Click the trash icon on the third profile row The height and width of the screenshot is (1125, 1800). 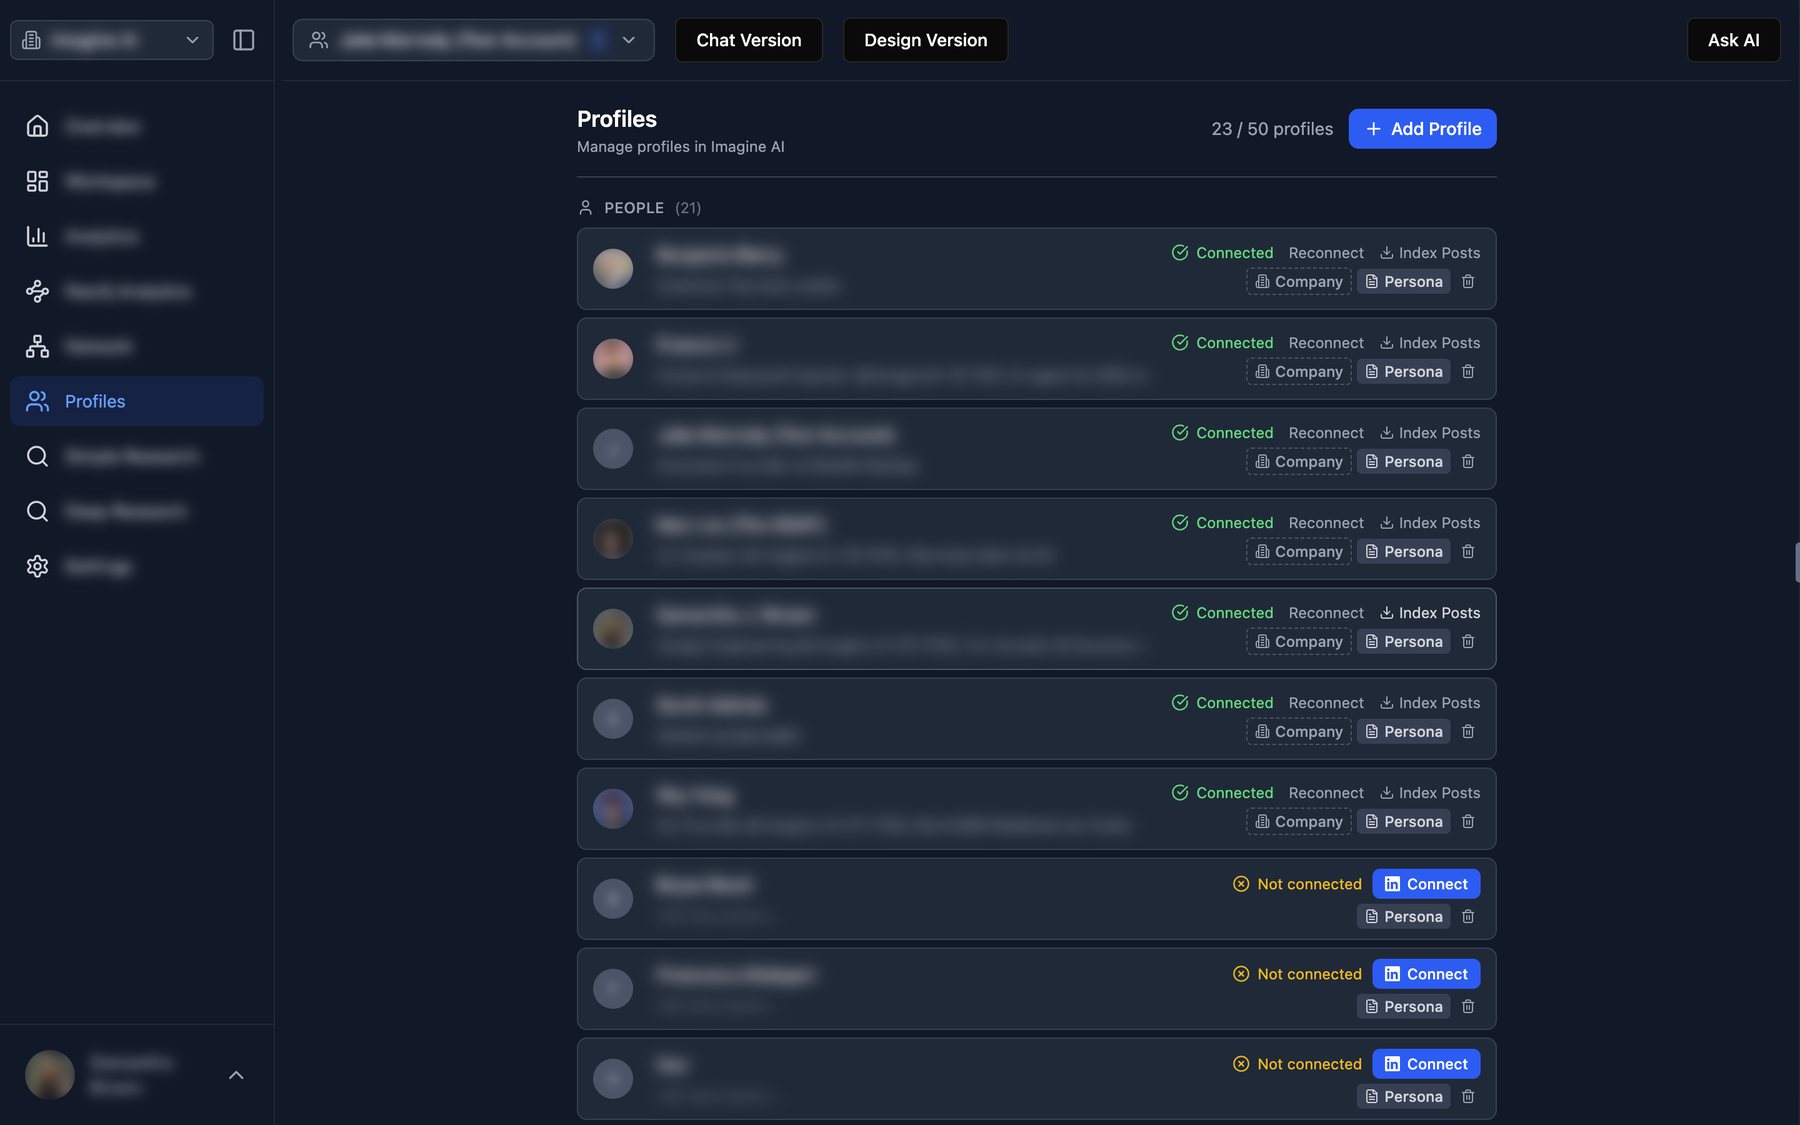(1468, 462)
